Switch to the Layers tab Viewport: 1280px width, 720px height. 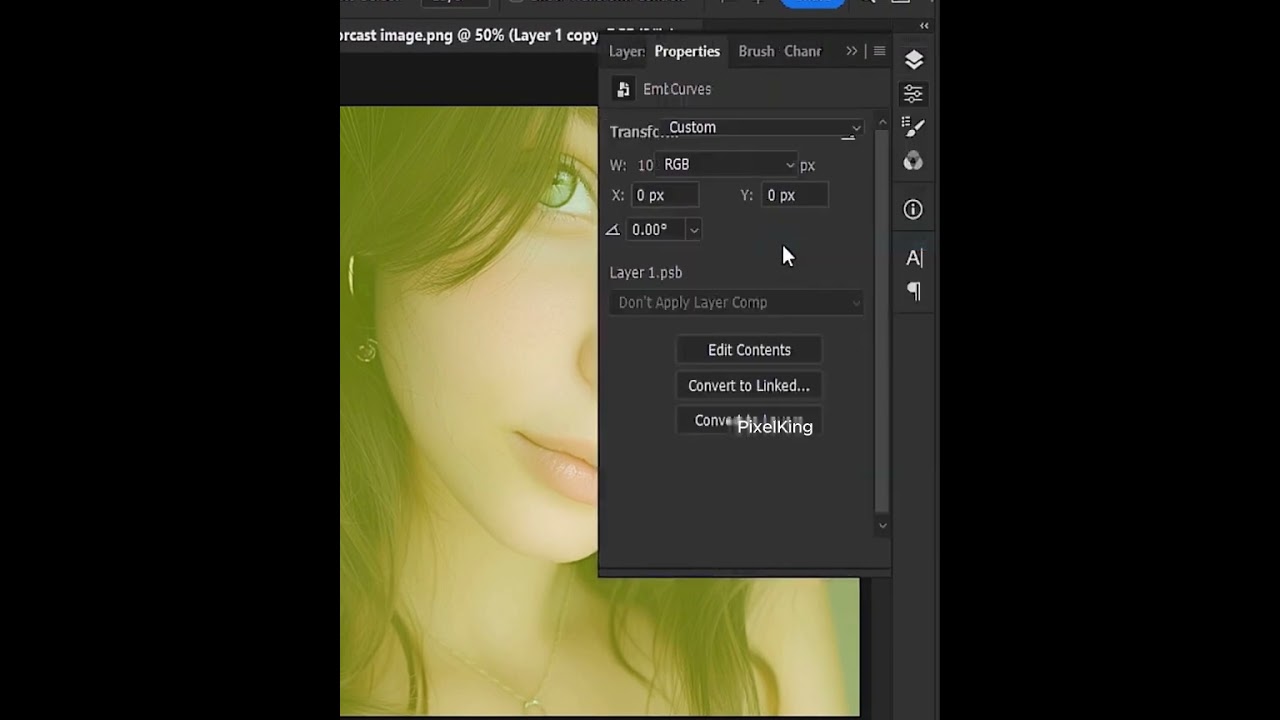pos(627,51)
